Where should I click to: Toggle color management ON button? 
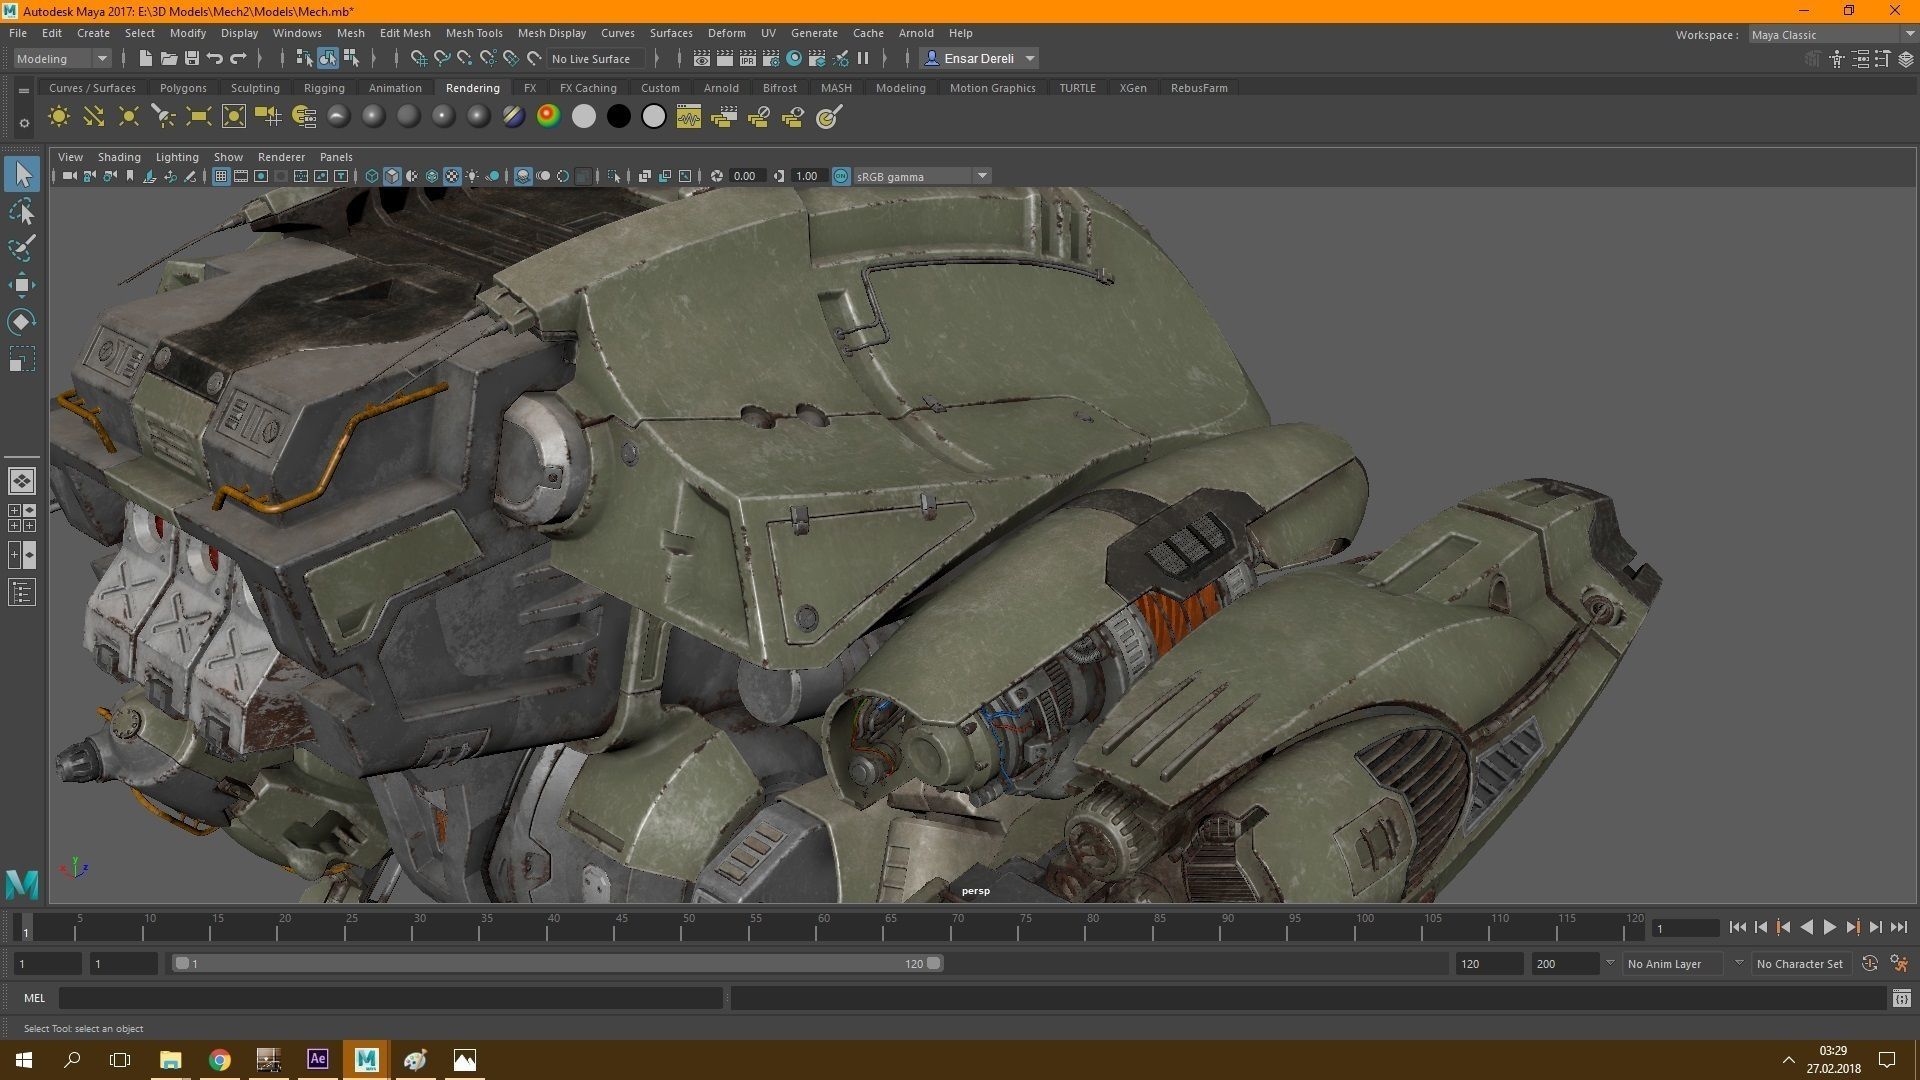[x=841, y=176]
